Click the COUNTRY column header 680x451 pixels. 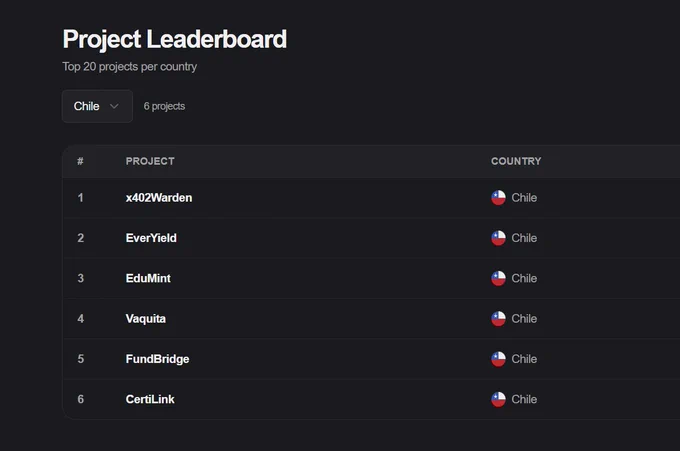(516, 161)
